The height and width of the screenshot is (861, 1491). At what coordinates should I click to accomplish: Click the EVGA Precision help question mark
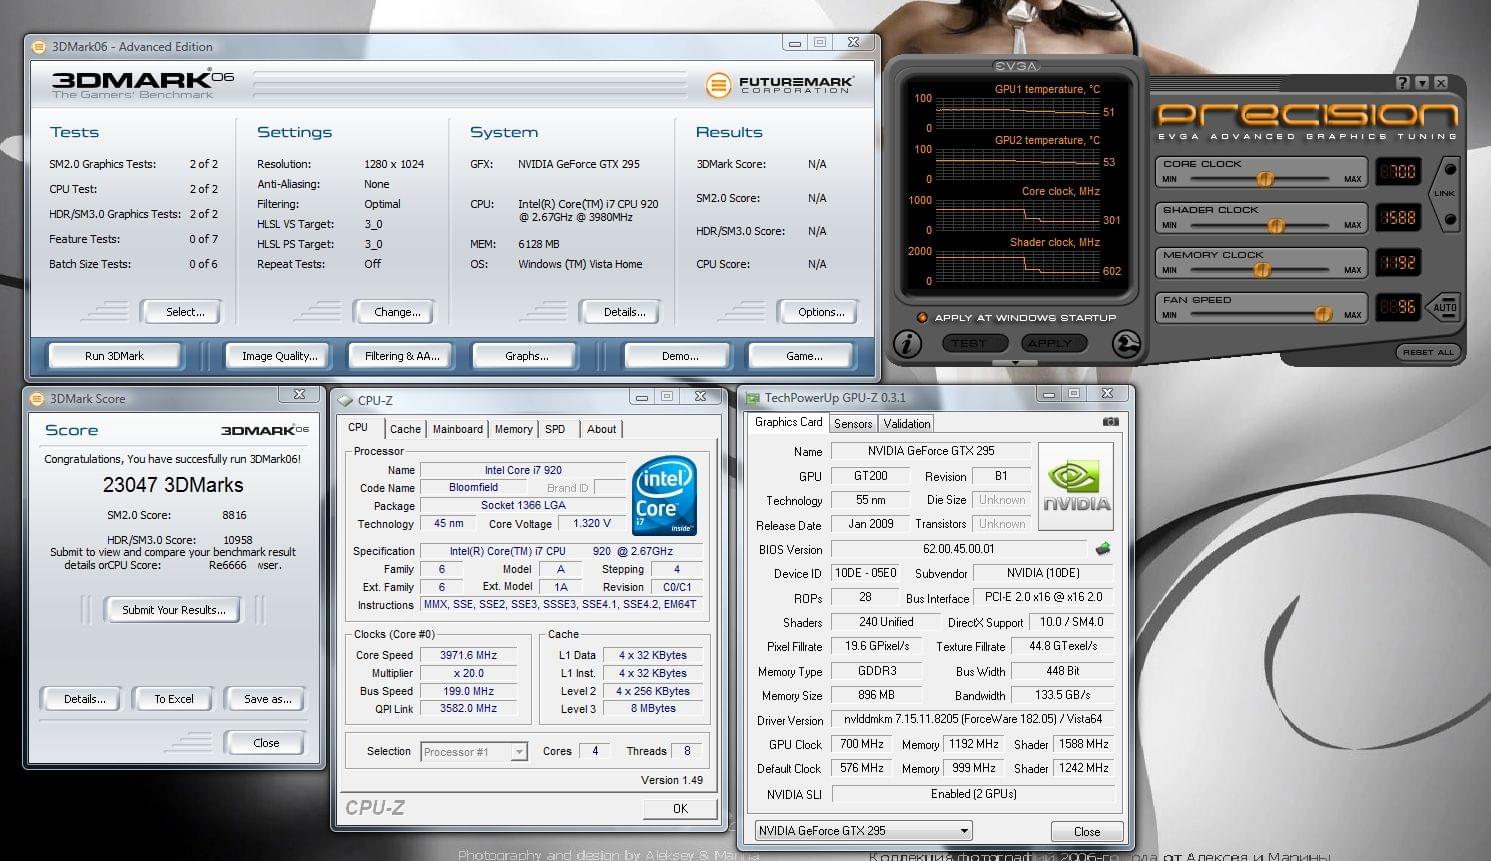coord(1403,83)
